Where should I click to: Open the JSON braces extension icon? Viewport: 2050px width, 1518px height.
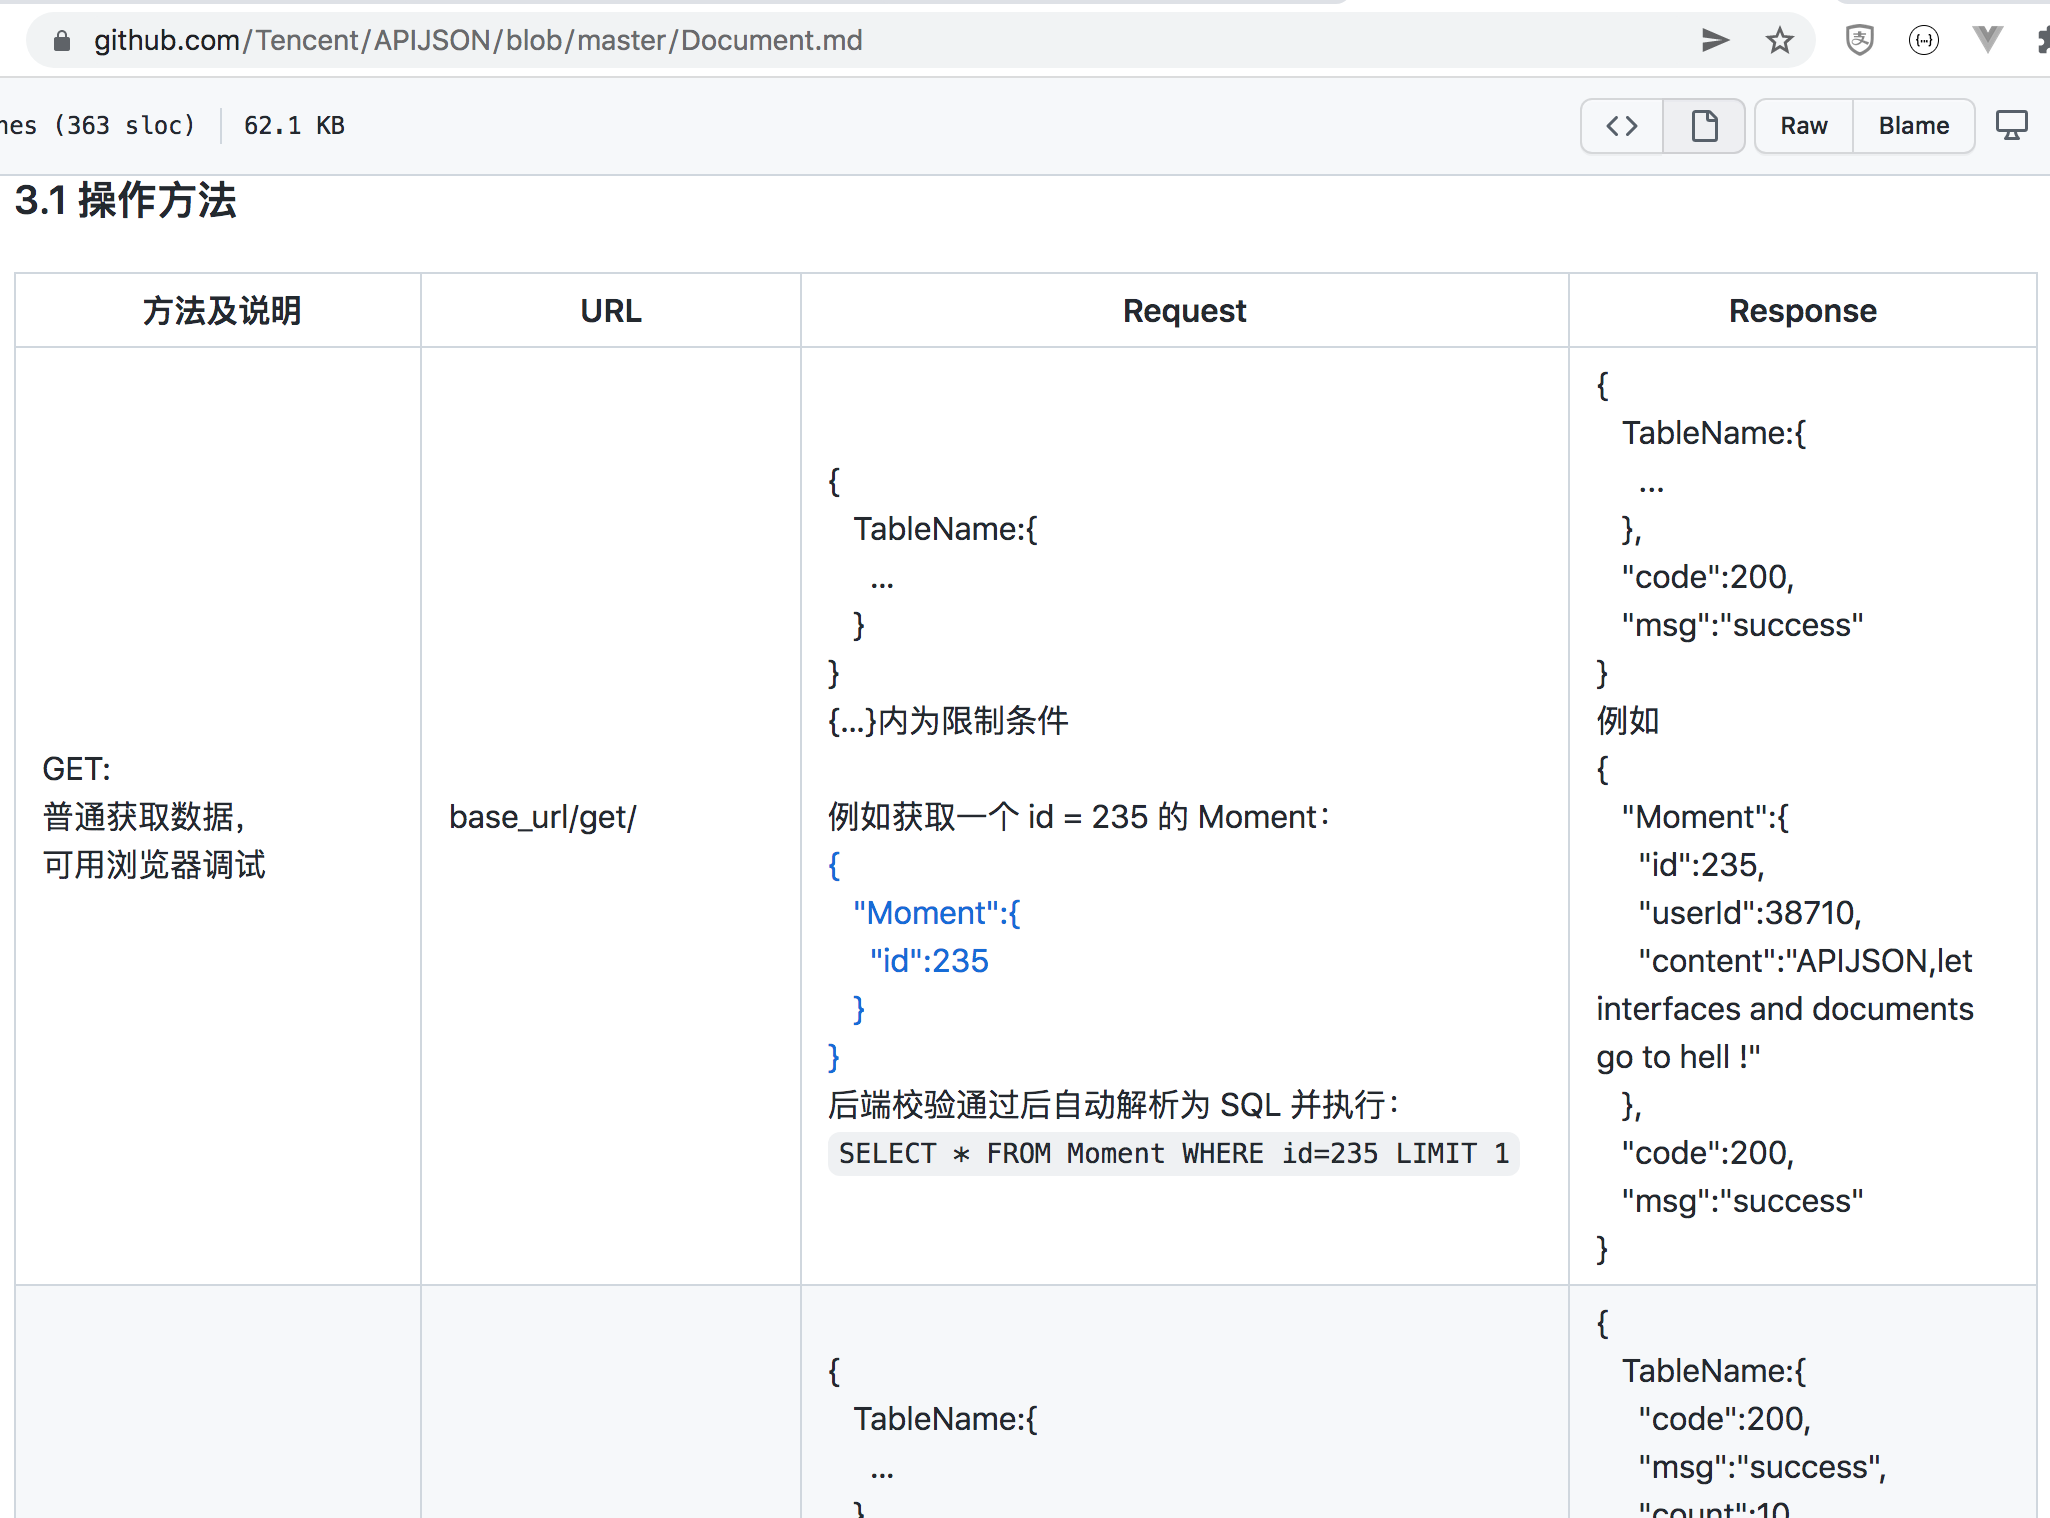point(1923,41)
